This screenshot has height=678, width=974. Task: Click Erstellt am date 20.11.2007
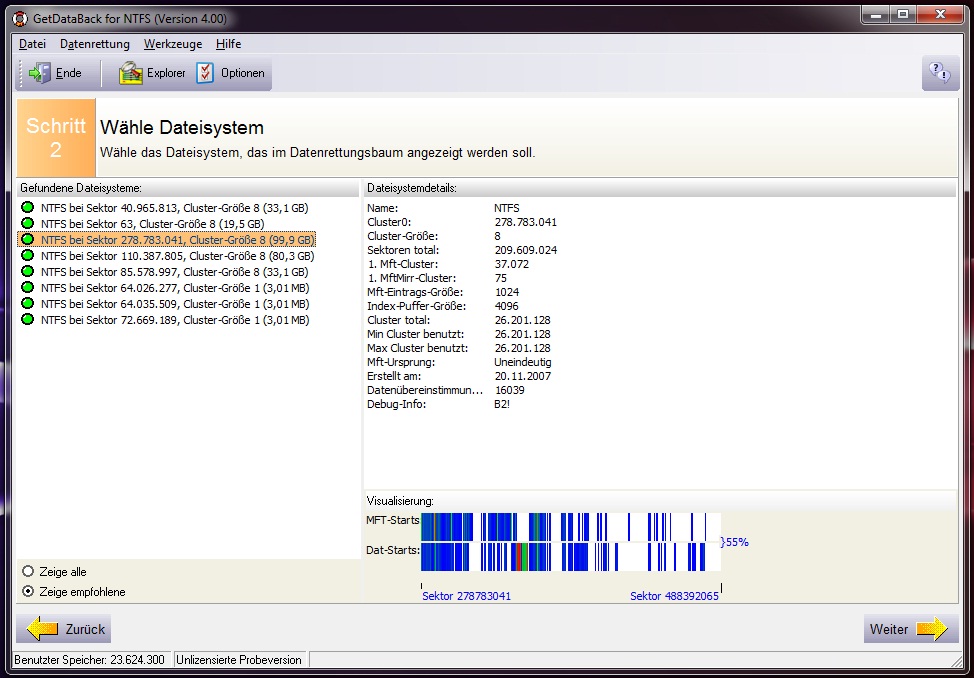pos(522,376)
